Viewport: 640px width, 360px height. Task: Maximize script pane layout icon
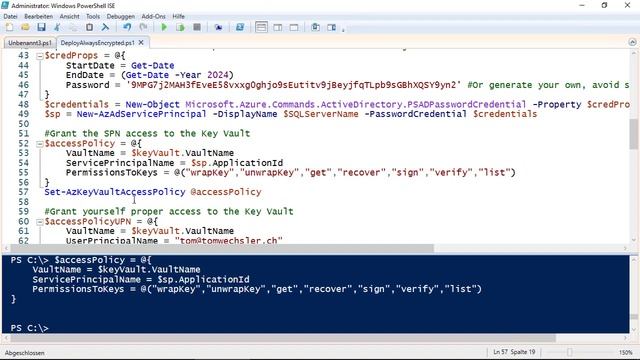[294, 27]
